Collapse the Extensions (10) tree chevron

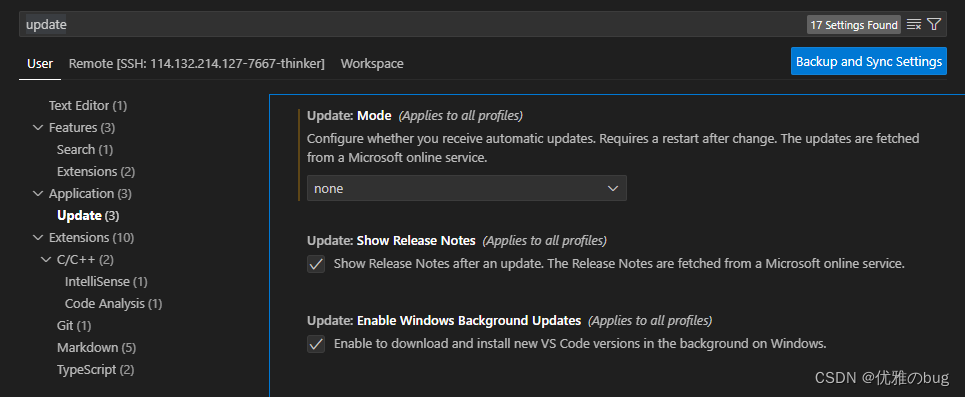click(x=37, y=238)
